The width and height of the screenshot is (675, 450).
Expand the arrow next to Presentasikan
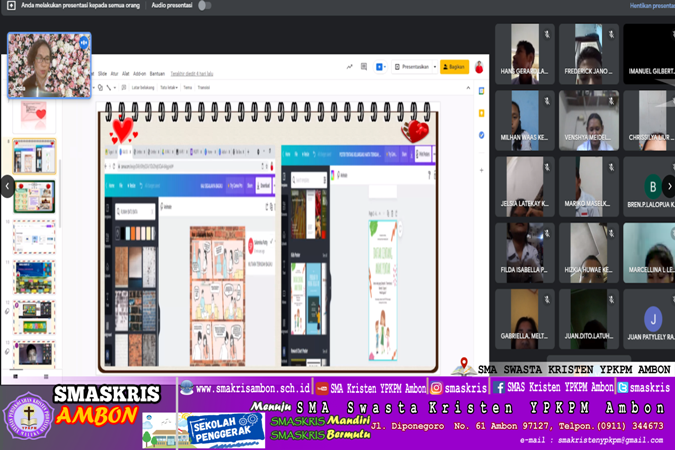(x=435, y=67)
